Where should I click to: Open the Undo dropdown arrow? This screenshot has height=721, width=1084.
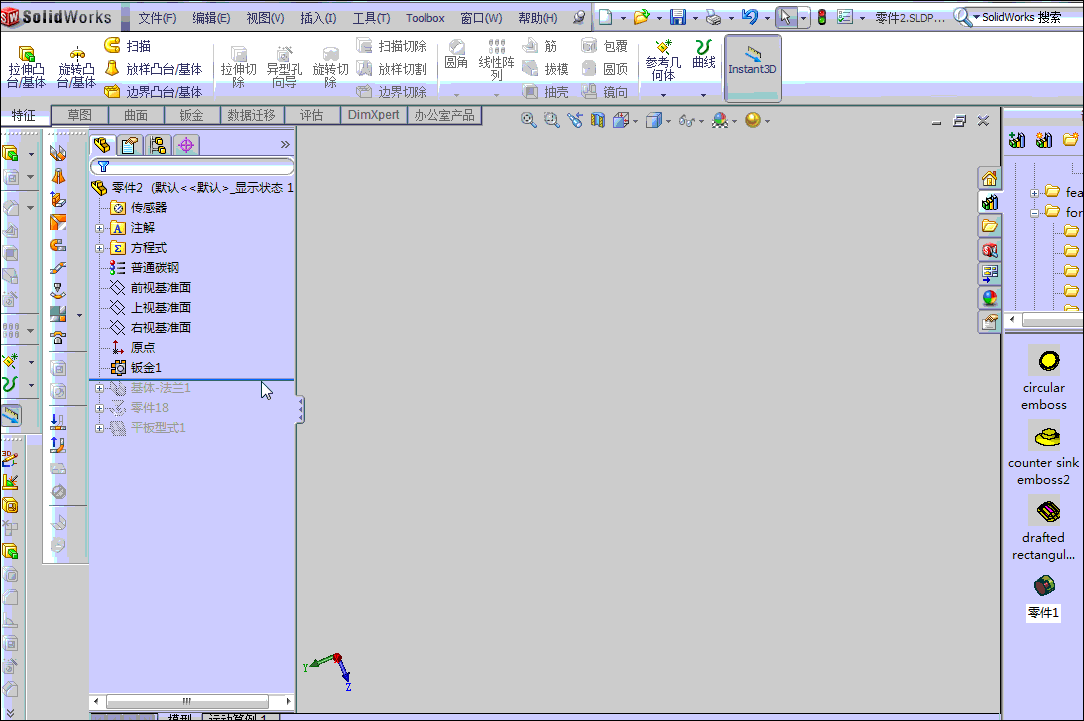(x=767, y=18)
